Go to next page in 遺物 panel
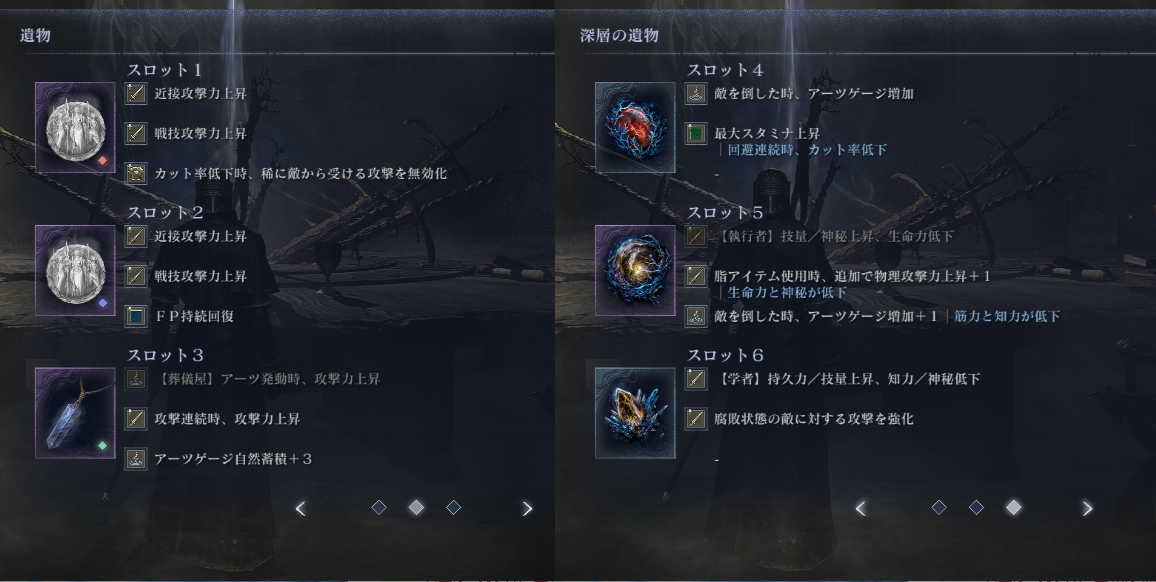 527,508
